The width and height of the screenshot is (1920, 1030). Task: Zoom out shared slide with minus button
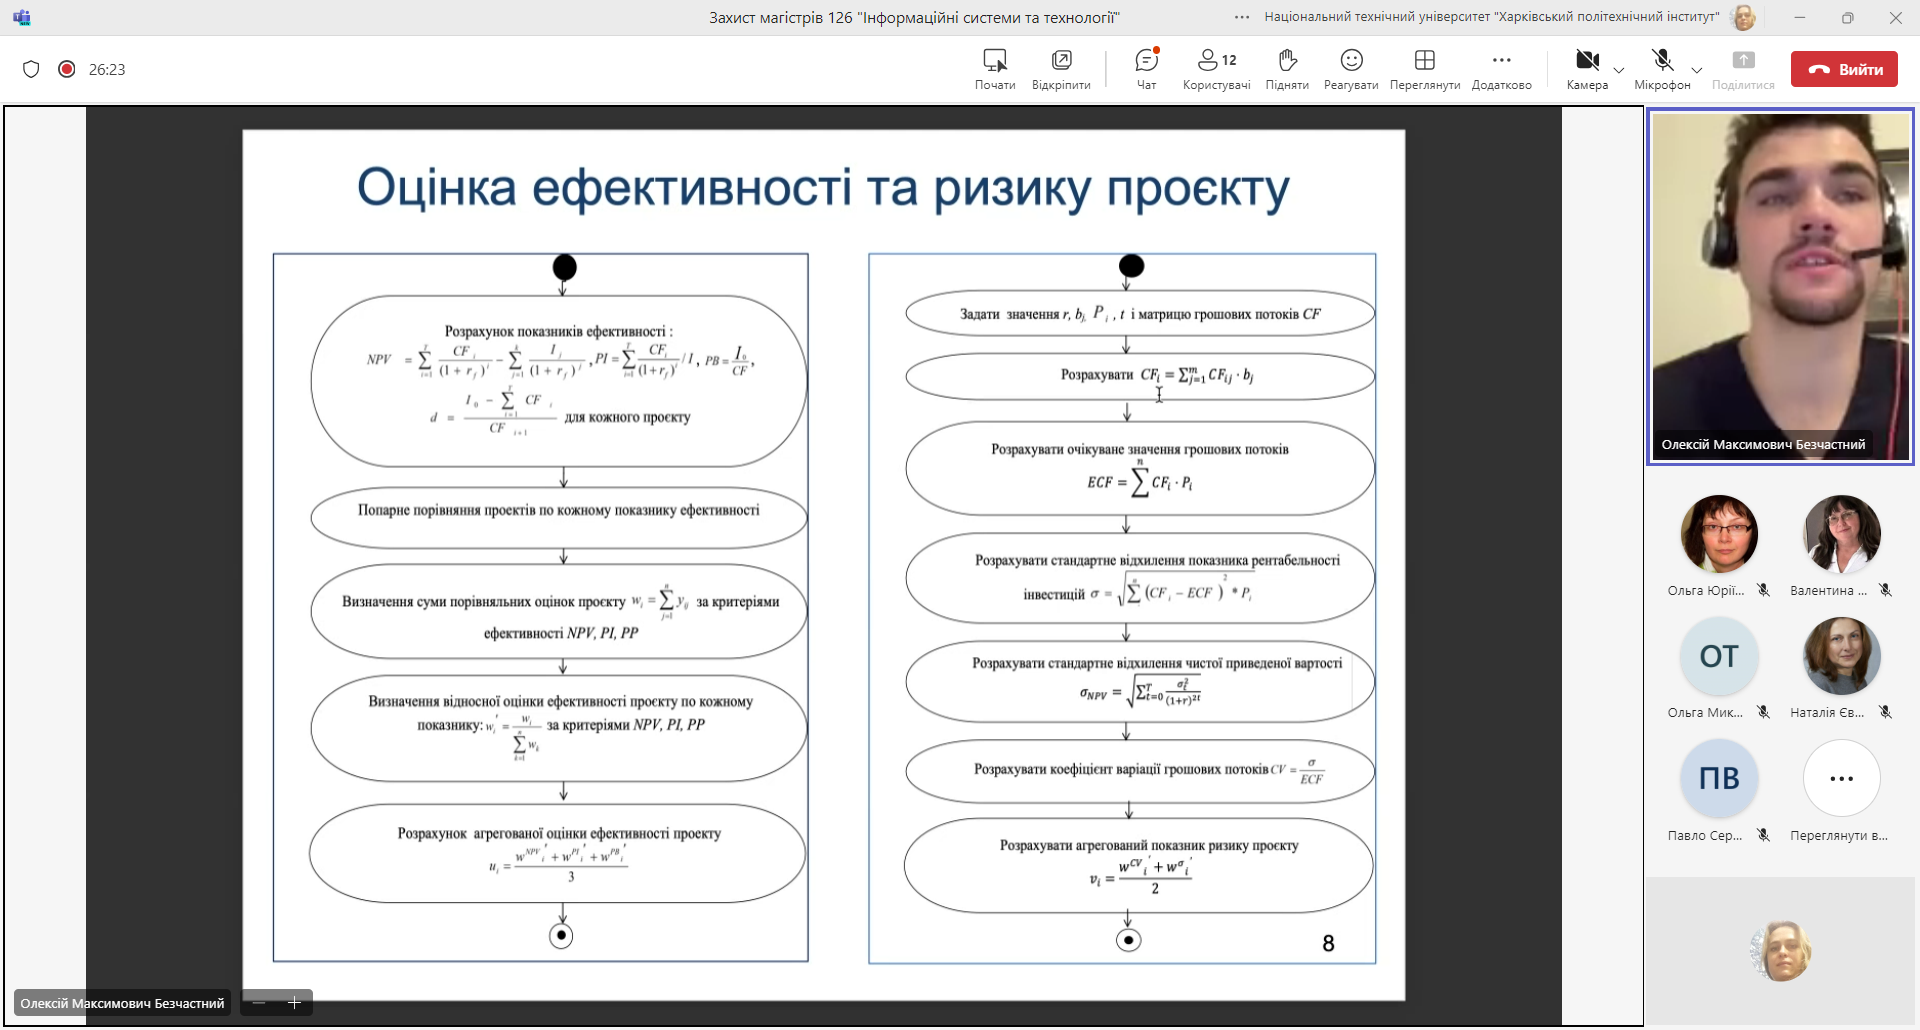pos(260,1003)
